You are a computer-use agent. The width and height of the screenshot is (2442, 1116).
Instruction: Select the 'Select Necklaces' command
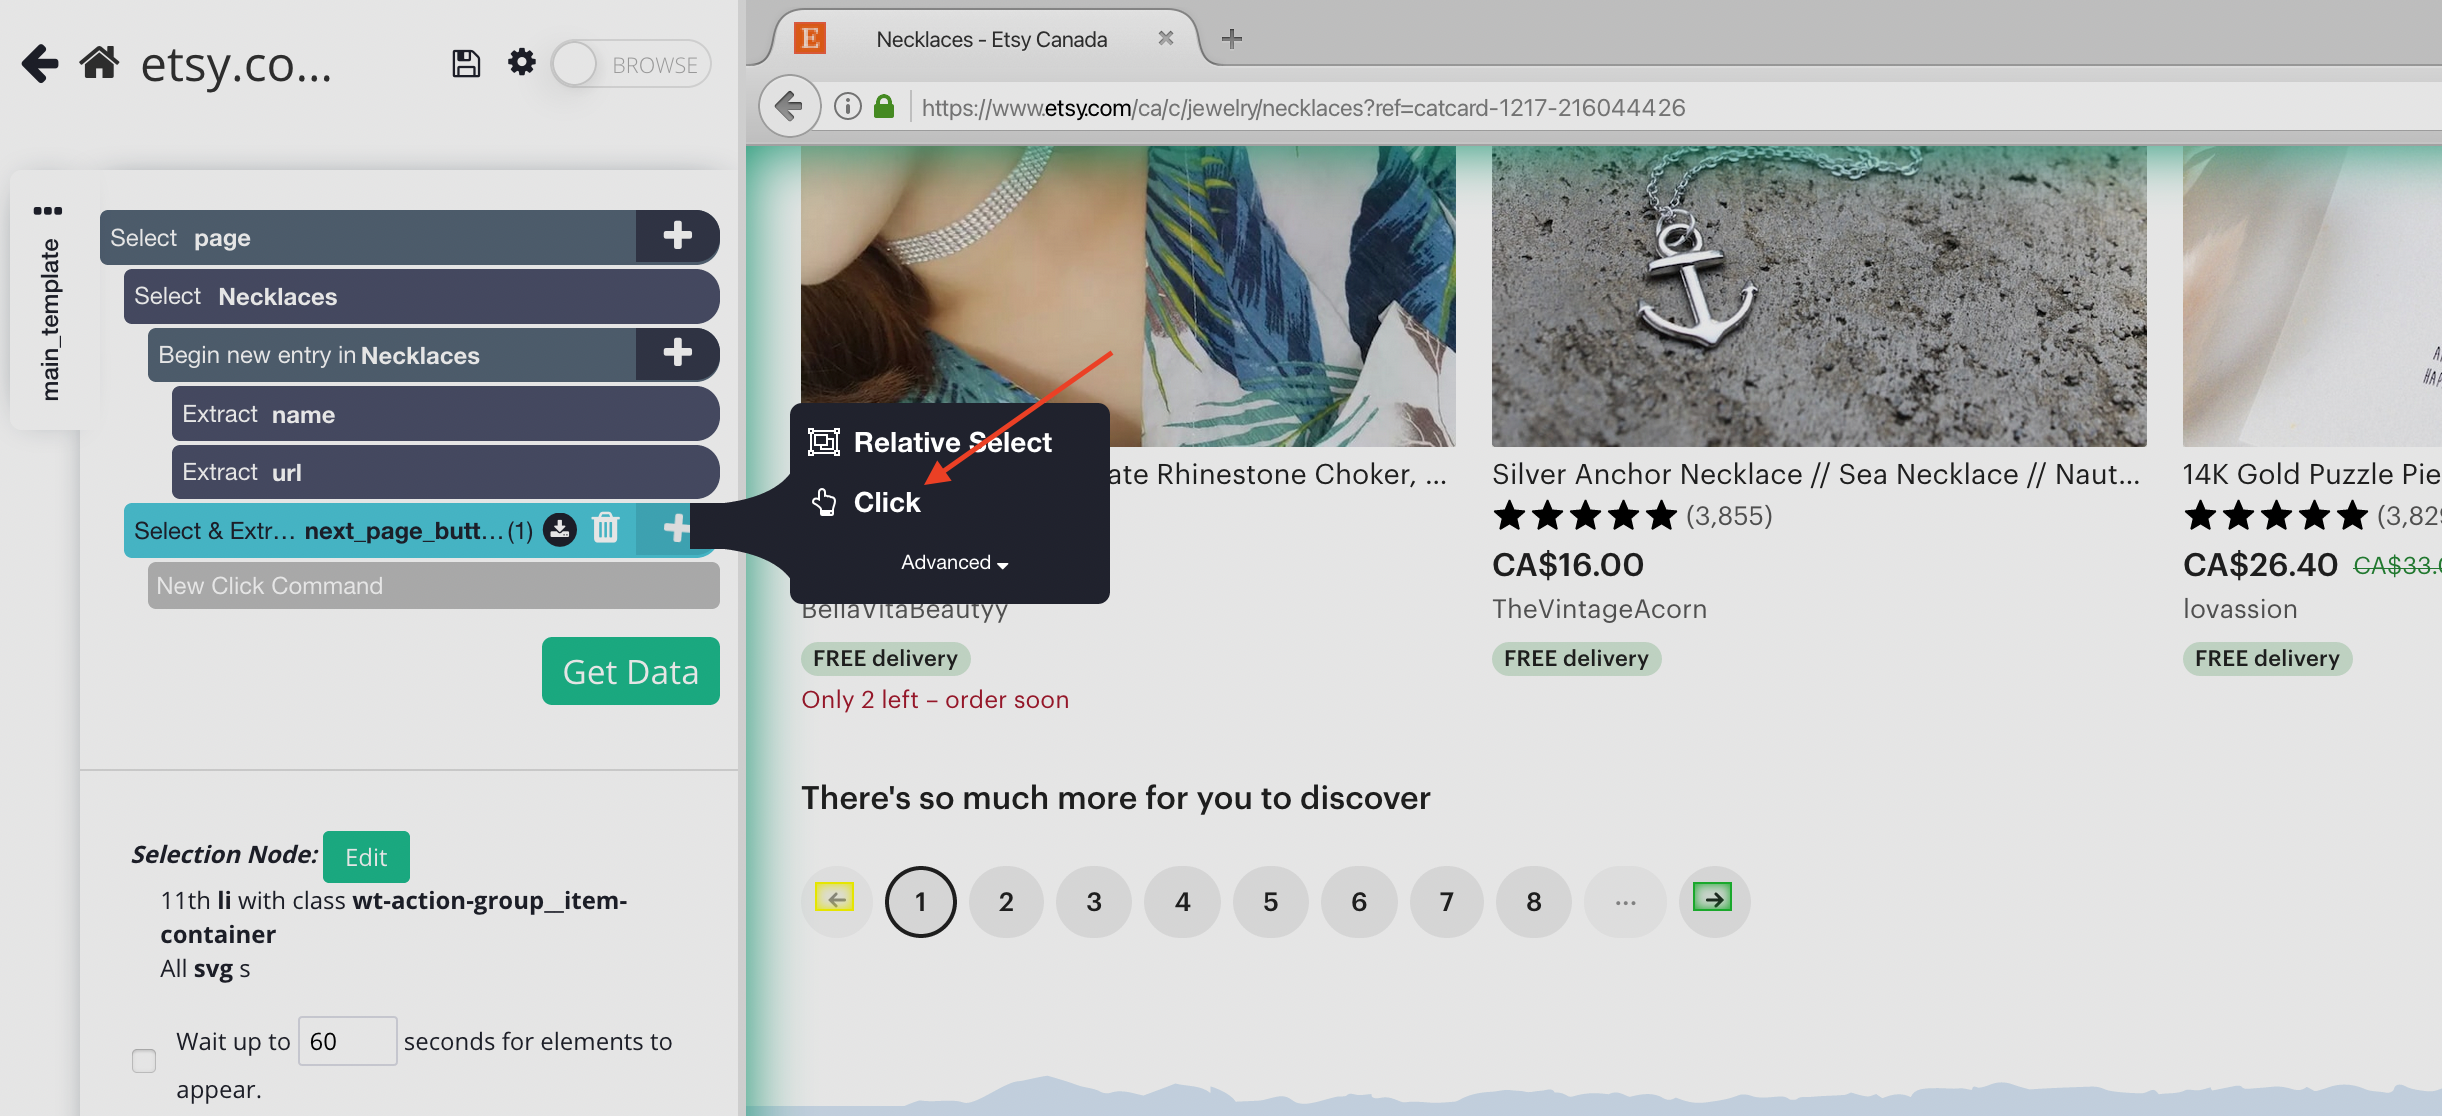tap(421, 296)
